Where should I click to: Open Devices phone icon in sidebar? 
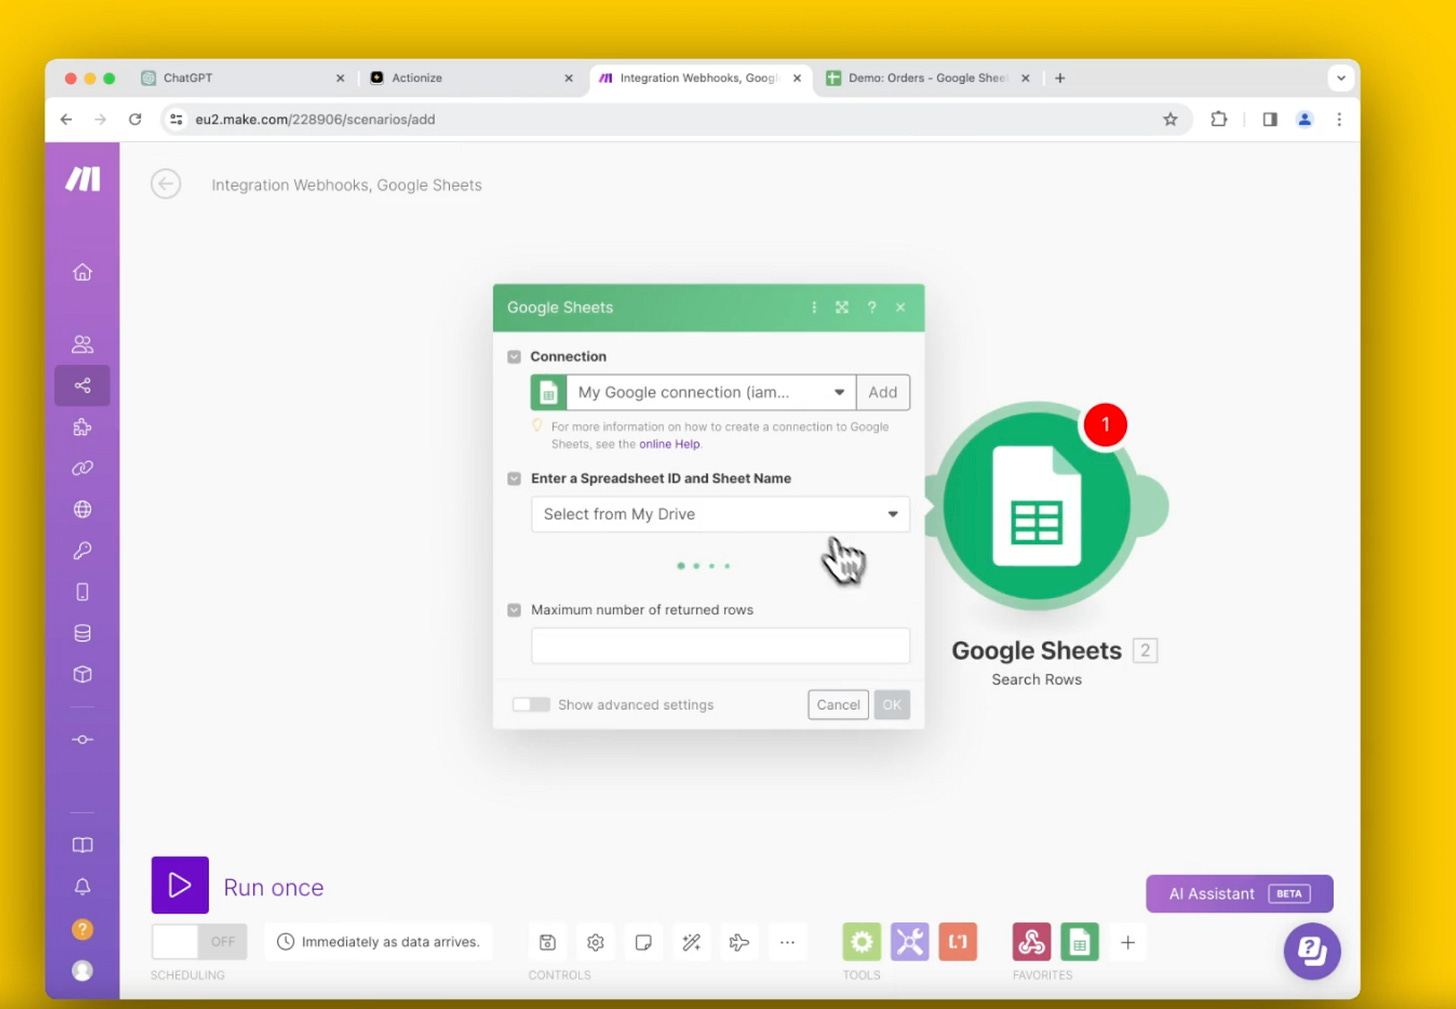pyautogui.click(x=82, y=592)
